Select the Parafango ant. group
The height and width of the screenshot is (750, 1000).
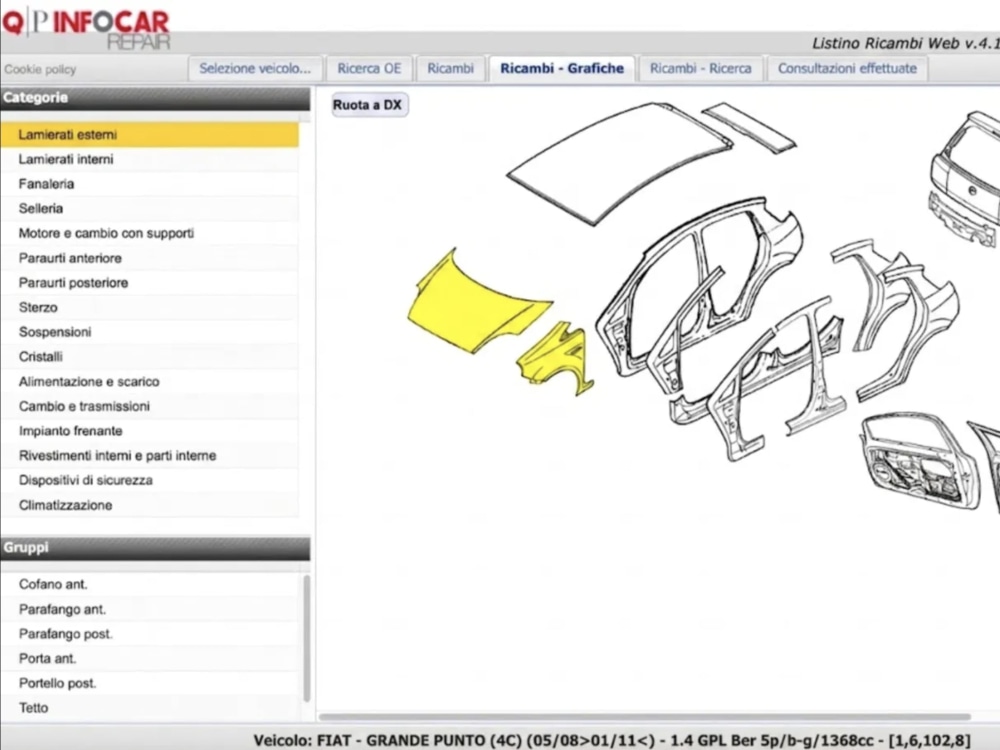(x=149, y=610)
